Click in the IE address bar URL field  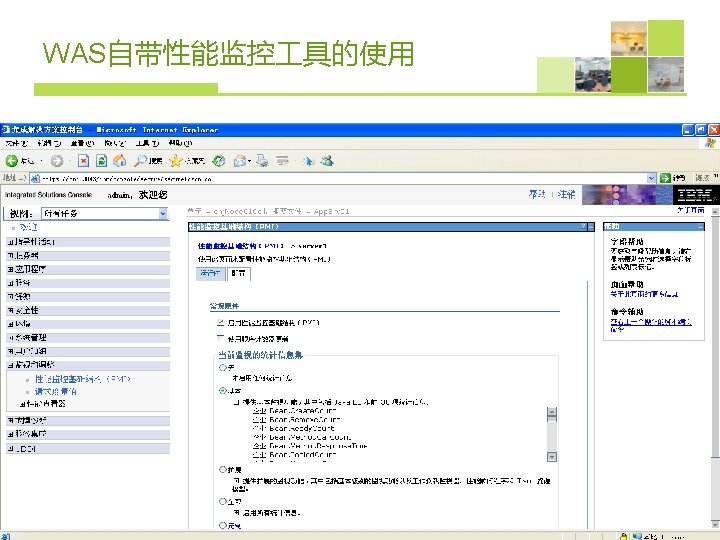tap(343, 178)
